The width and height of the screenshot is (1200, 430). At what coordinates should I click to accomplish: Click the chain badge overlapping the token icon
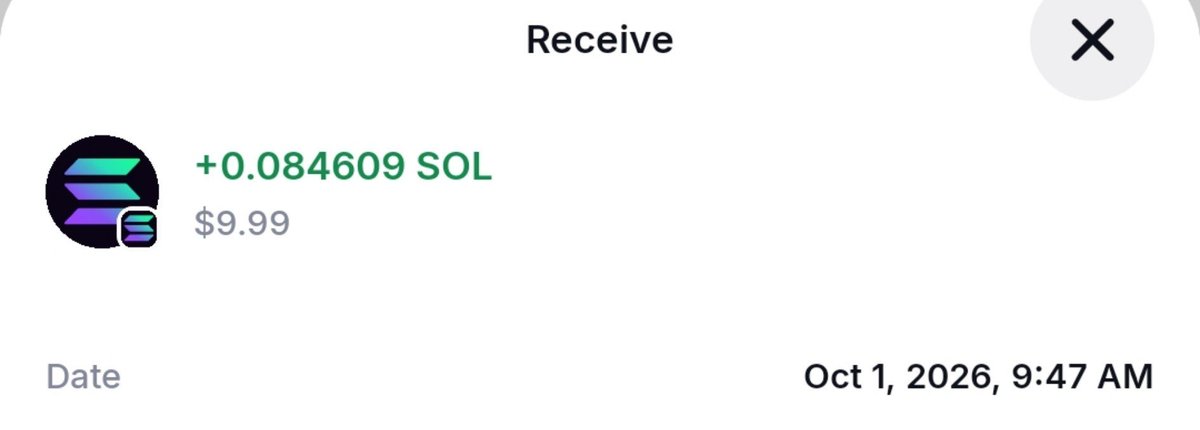(x=140, y=228)
